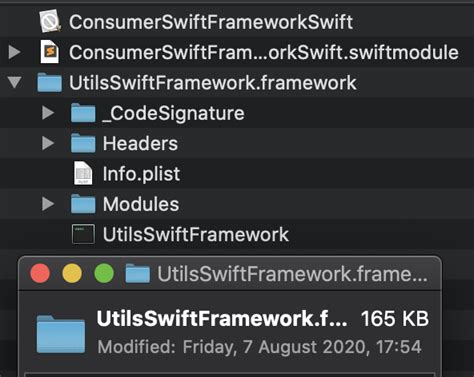Click the Modules folder icon
The width and height of the screenshot is (474, 377).
click(x=83, y=204)
